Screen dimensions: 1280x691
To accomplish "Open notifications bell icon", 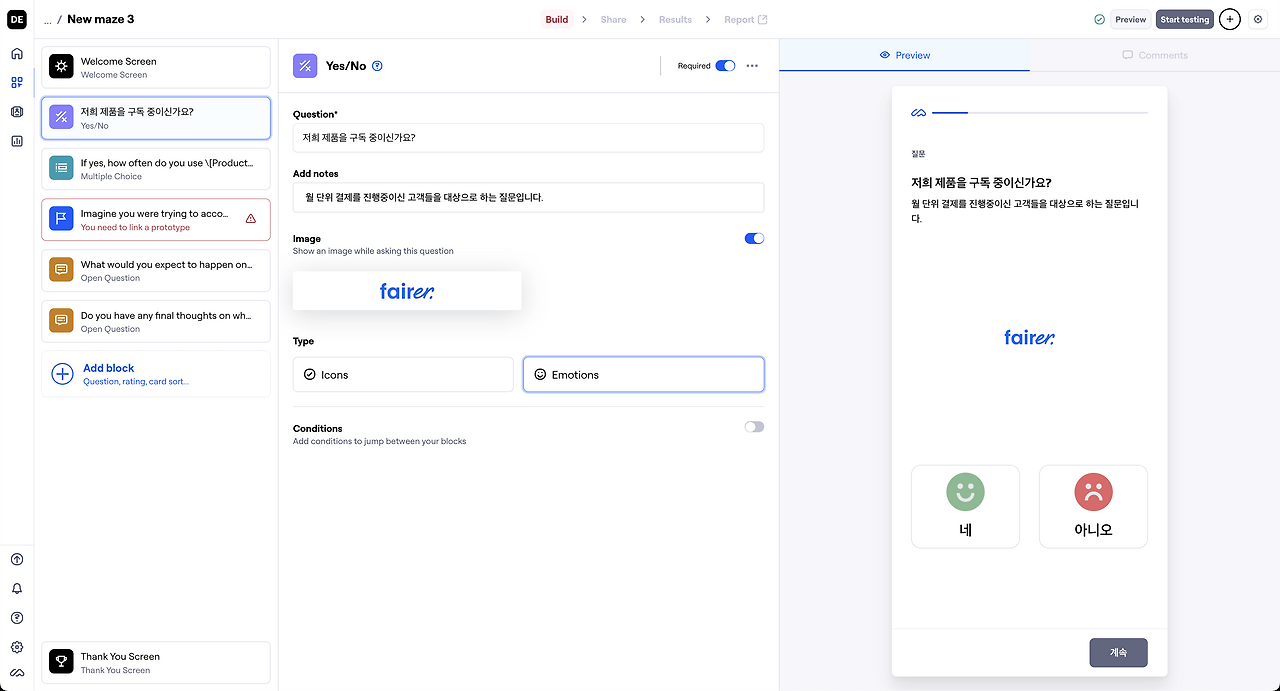I will pos(17,589).
